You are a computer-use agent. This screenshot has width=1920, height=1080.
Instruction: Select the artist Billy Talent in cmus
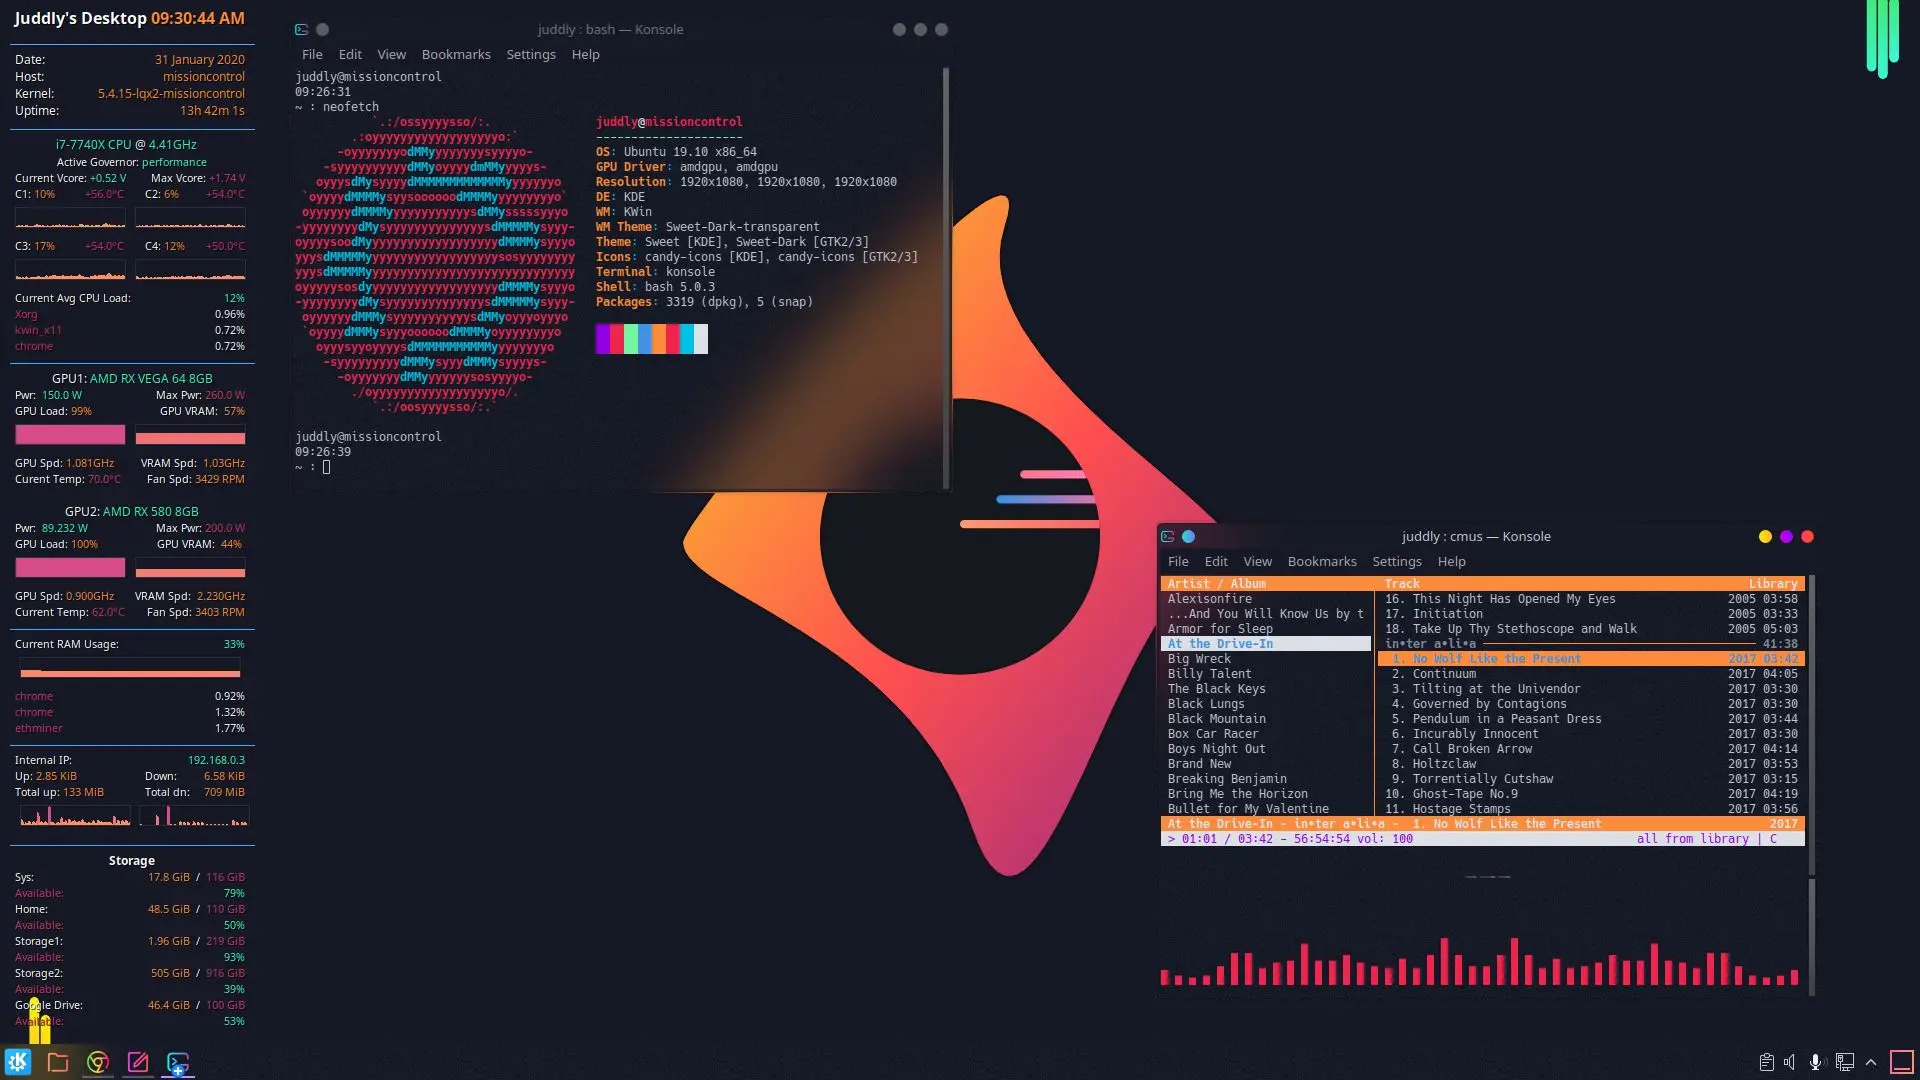pyautogui.click(x=1209, y=674)
